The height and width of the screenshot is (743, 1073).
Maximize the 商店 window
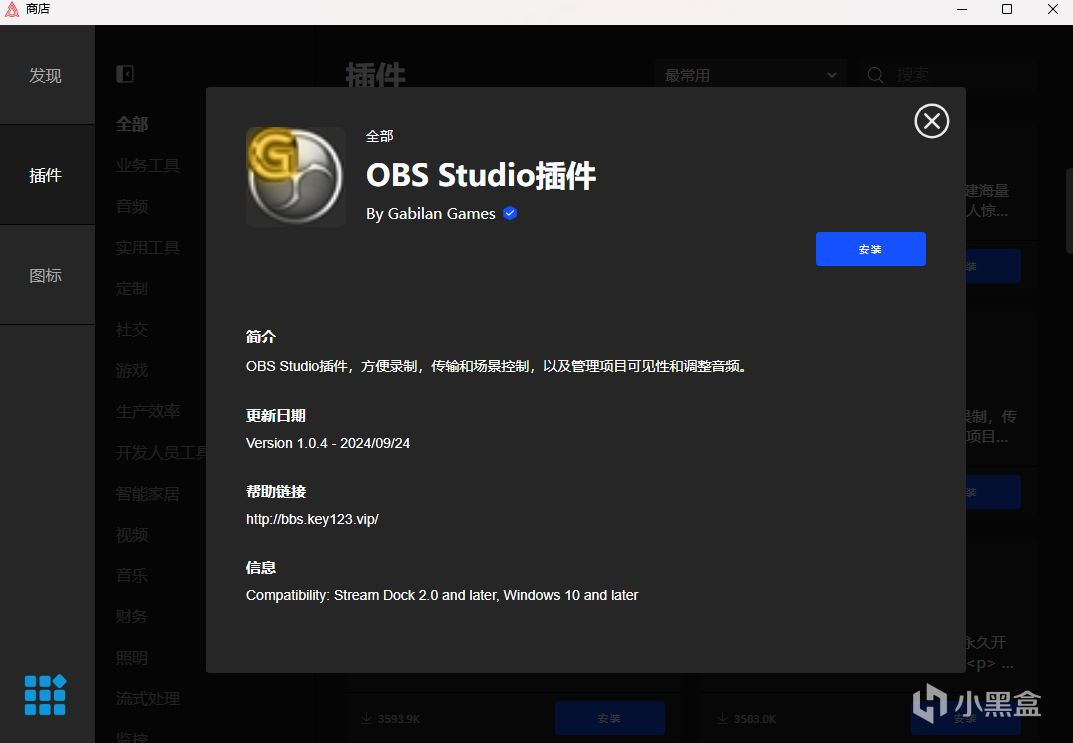1007,9
